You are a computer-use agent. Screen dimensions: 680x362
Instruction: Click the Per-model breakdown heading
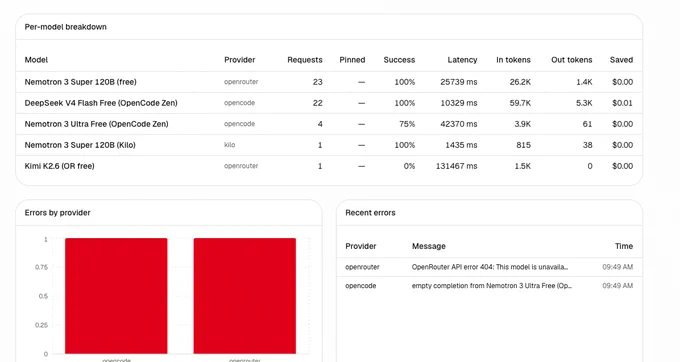[x=65, y=27]
